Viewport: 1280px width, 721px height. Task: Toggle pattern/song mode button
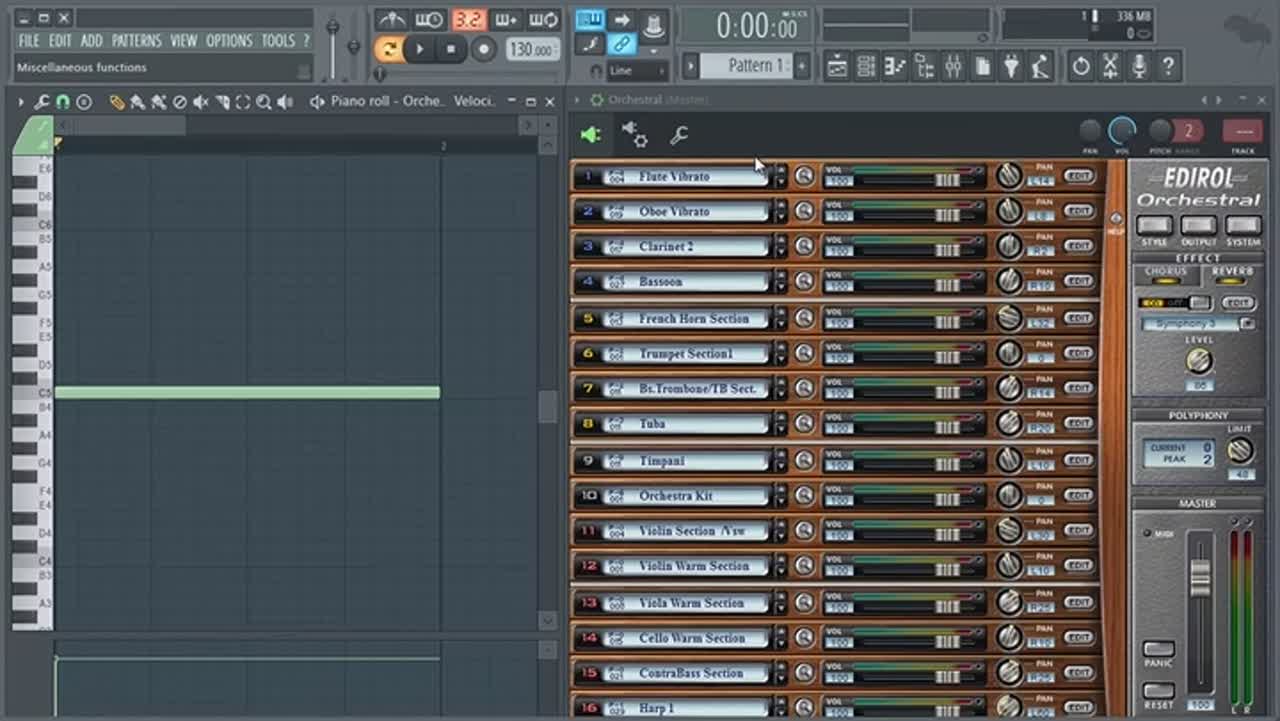click(x=388, y=49)
